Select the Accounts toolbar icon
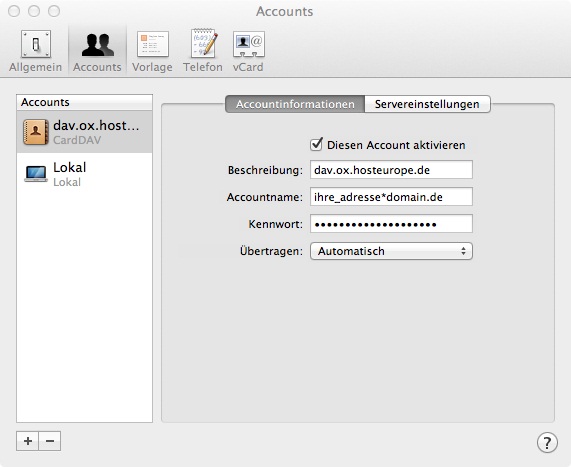Image resolution: width=571 pixels, height=467 pixels. coord(97,51)
